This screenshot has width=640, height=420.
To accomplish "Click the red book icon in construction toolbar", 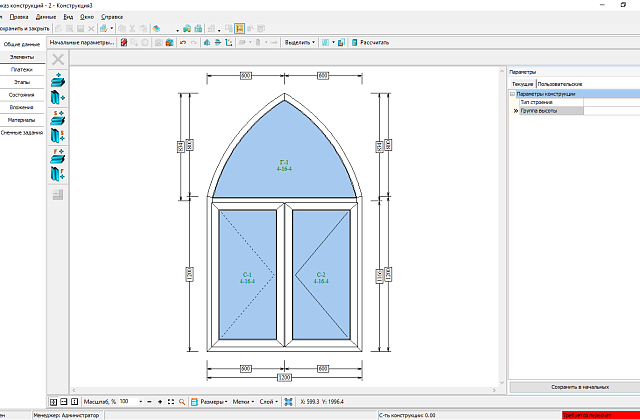I will (x=124, y=42).
